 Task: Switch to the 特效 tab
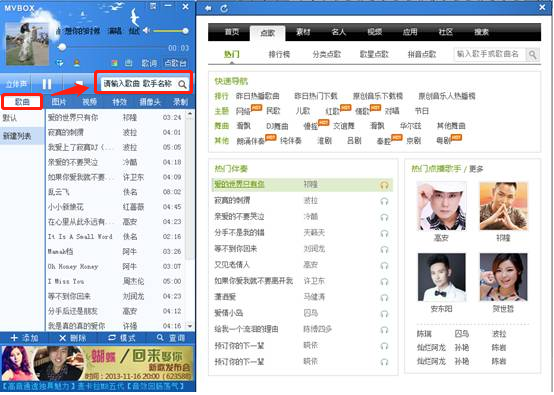coord(119,102)
